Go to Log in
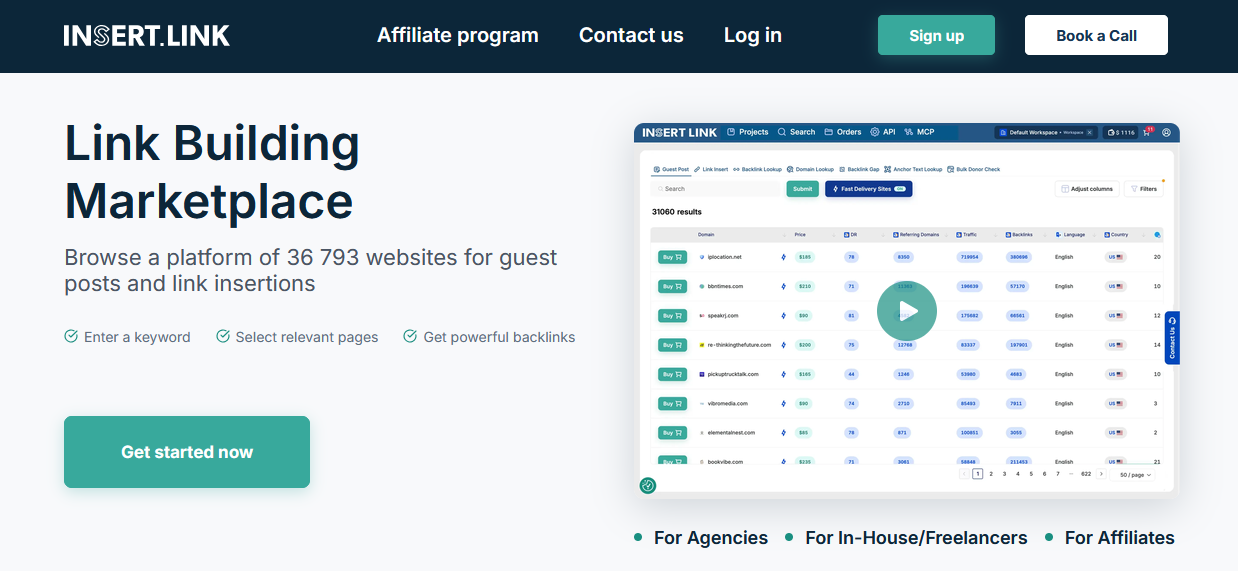The image size is (1238, 571). click(753, 35)
